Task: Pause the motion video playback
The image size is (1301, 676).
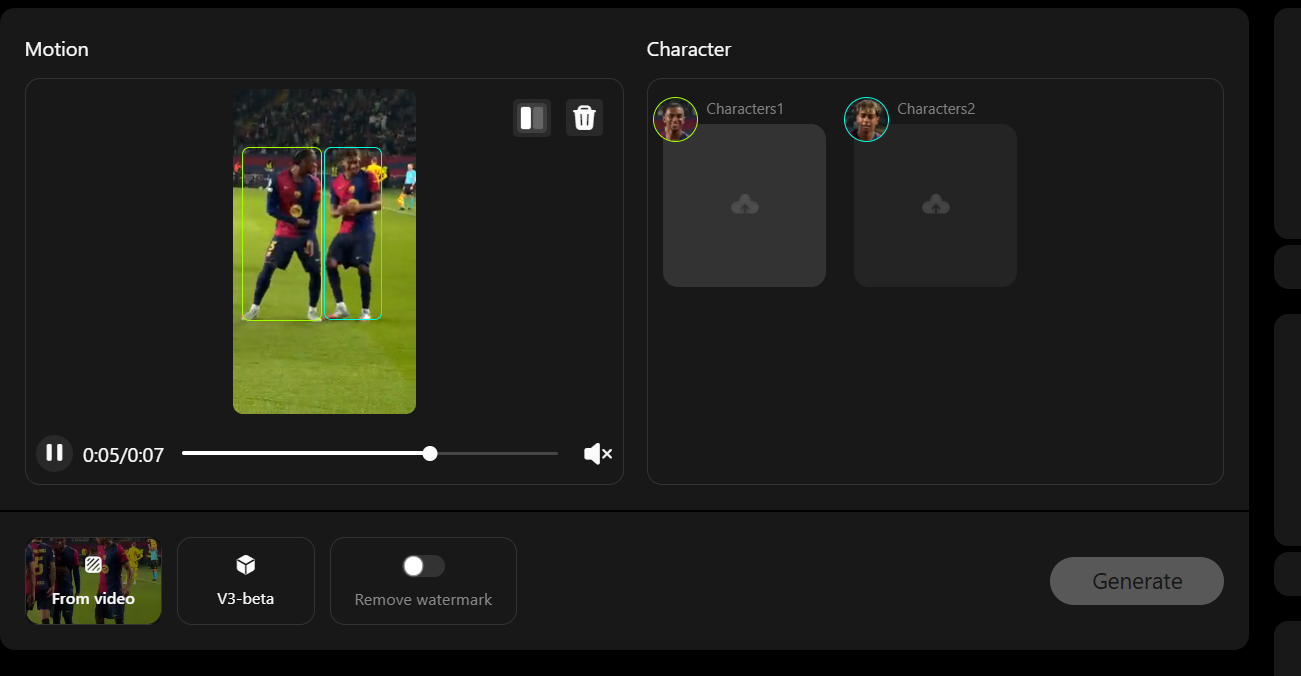Action: 55,453
